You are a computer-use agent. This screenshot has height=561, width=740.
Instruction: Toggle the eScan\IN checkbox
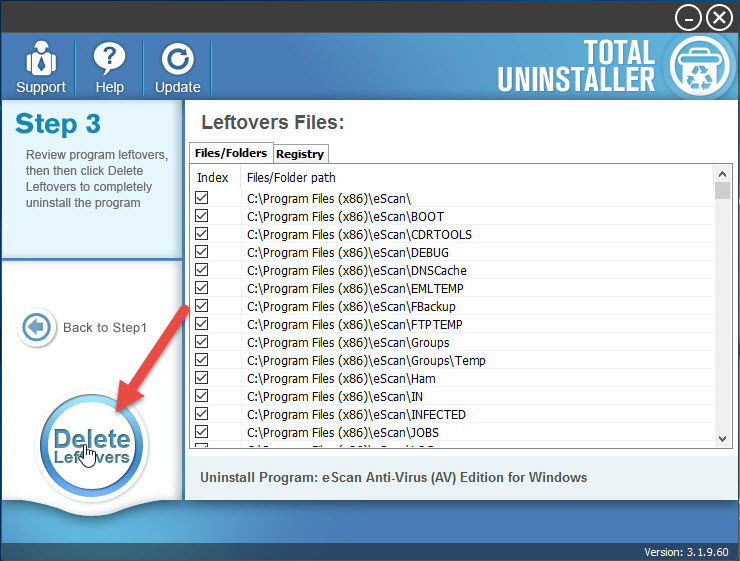[x=202, y=395]
